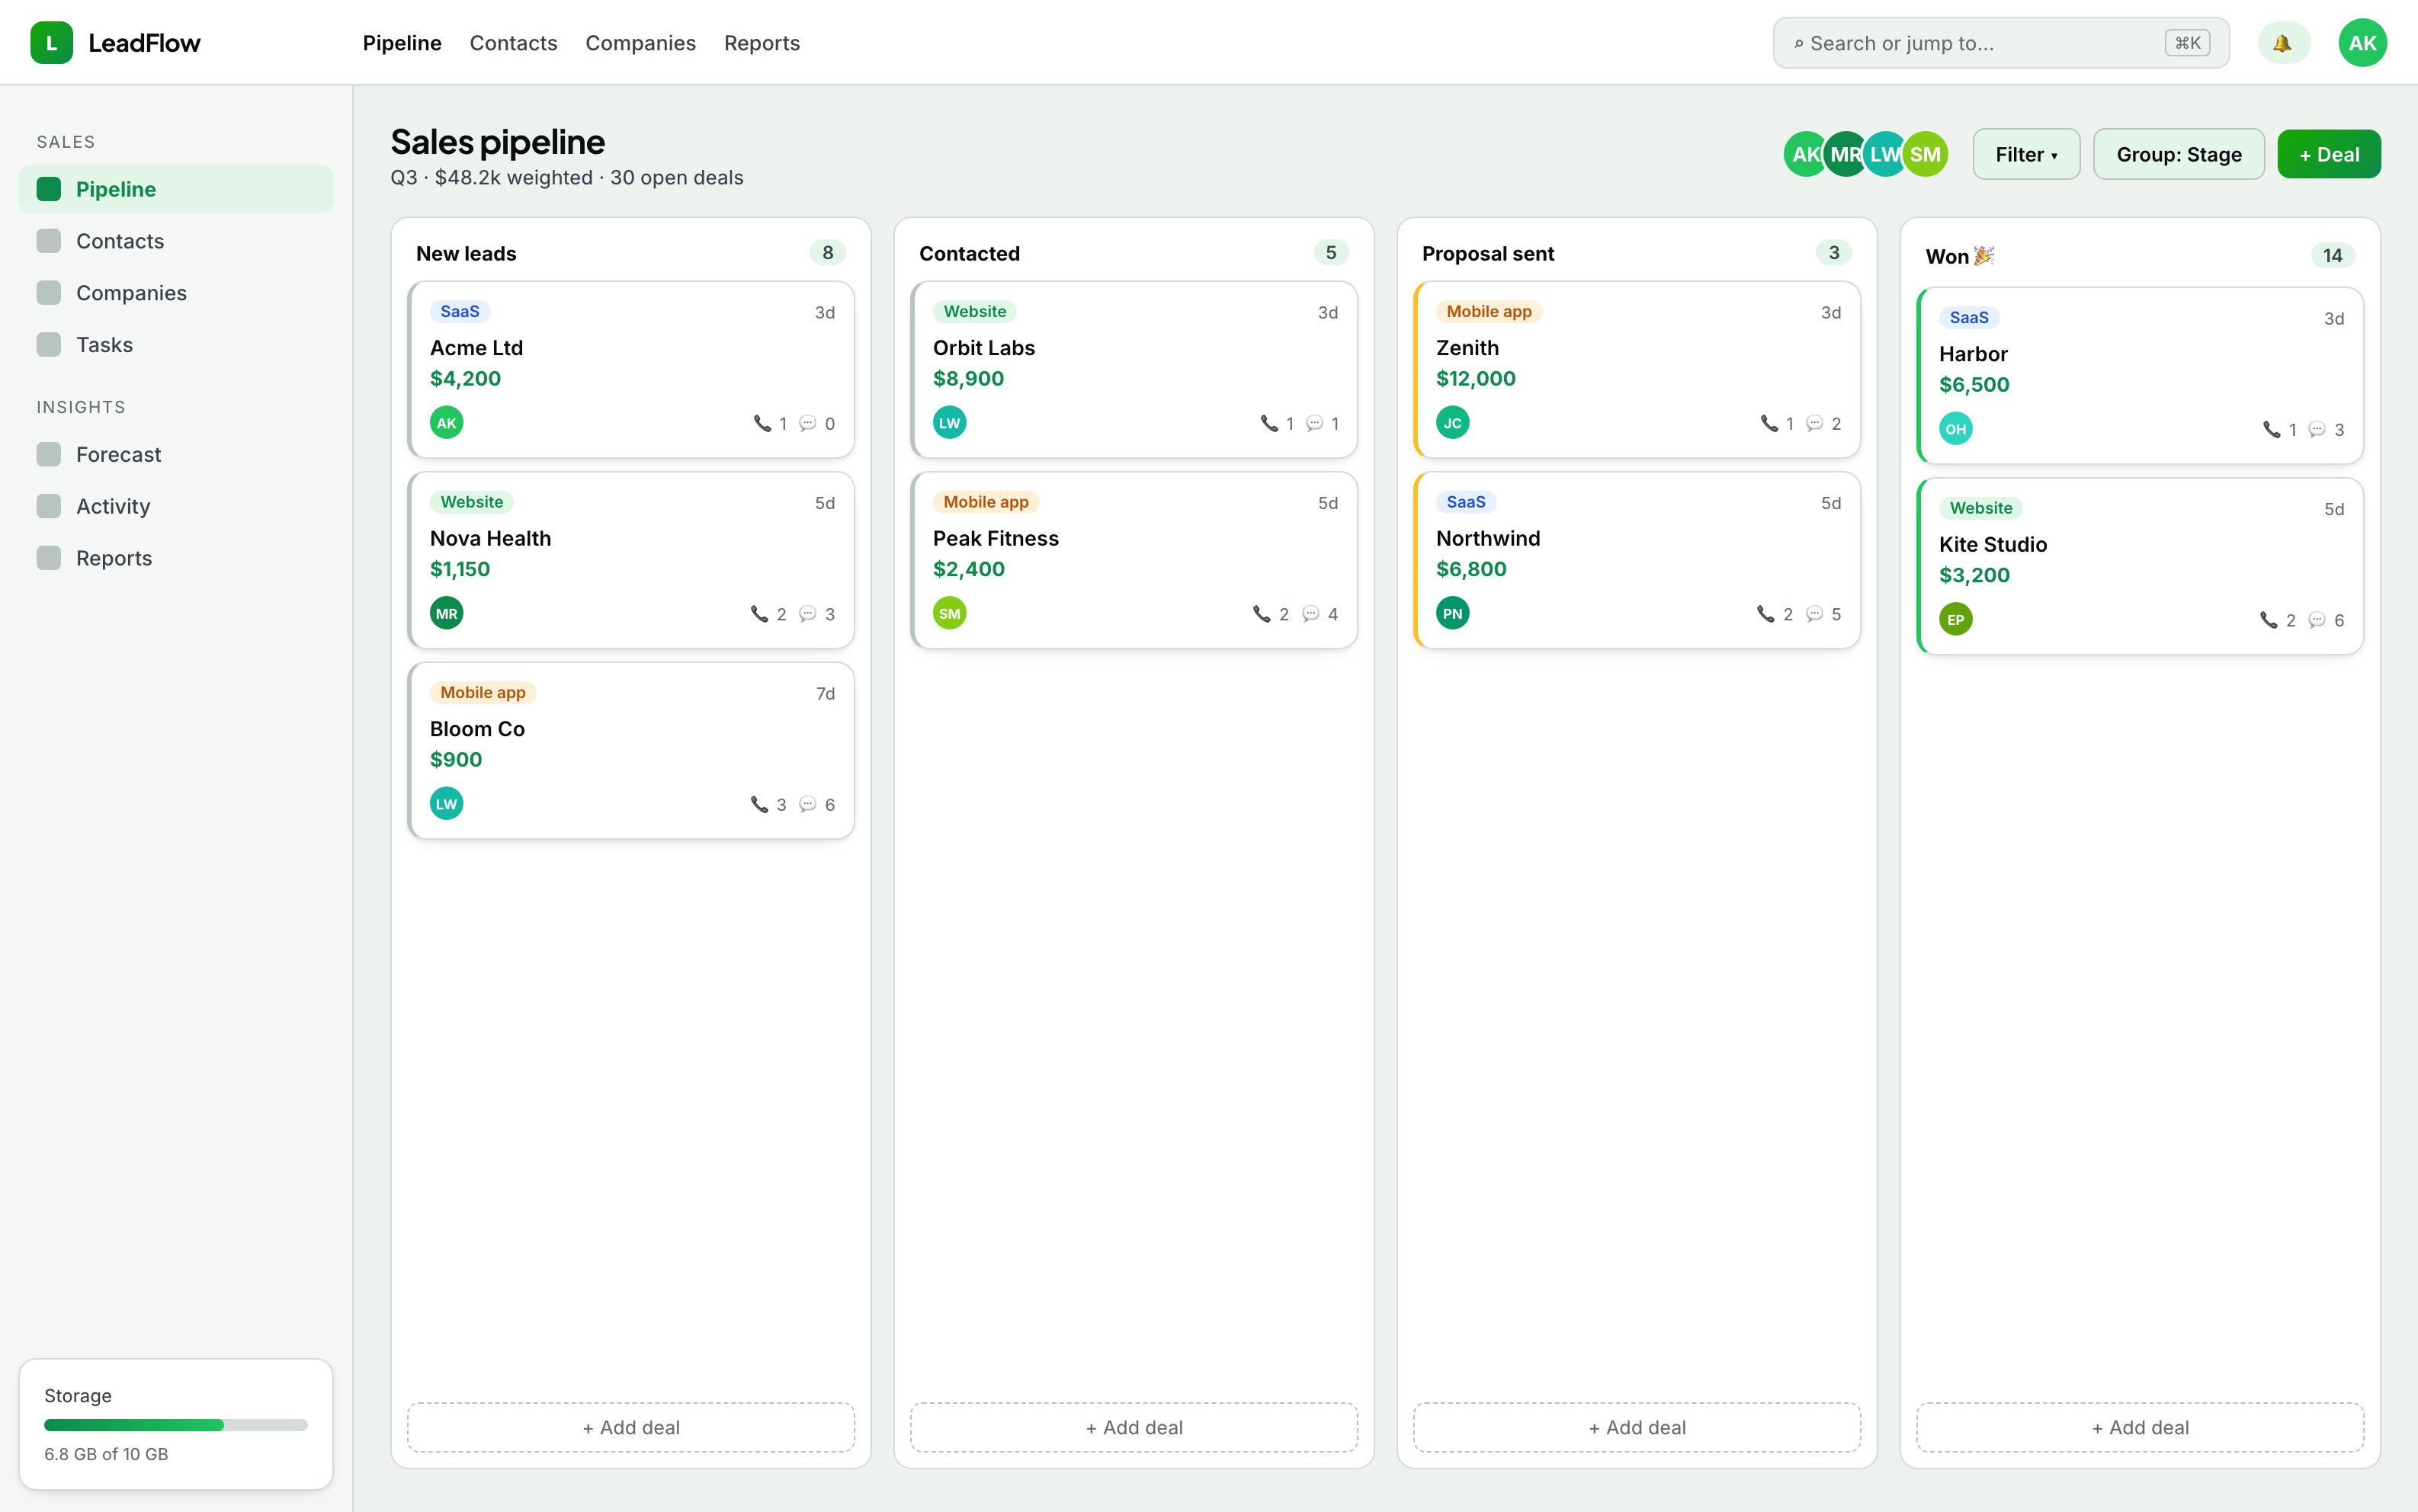Click the PN owner avatar on Northwind

(x=1452, y=613)
